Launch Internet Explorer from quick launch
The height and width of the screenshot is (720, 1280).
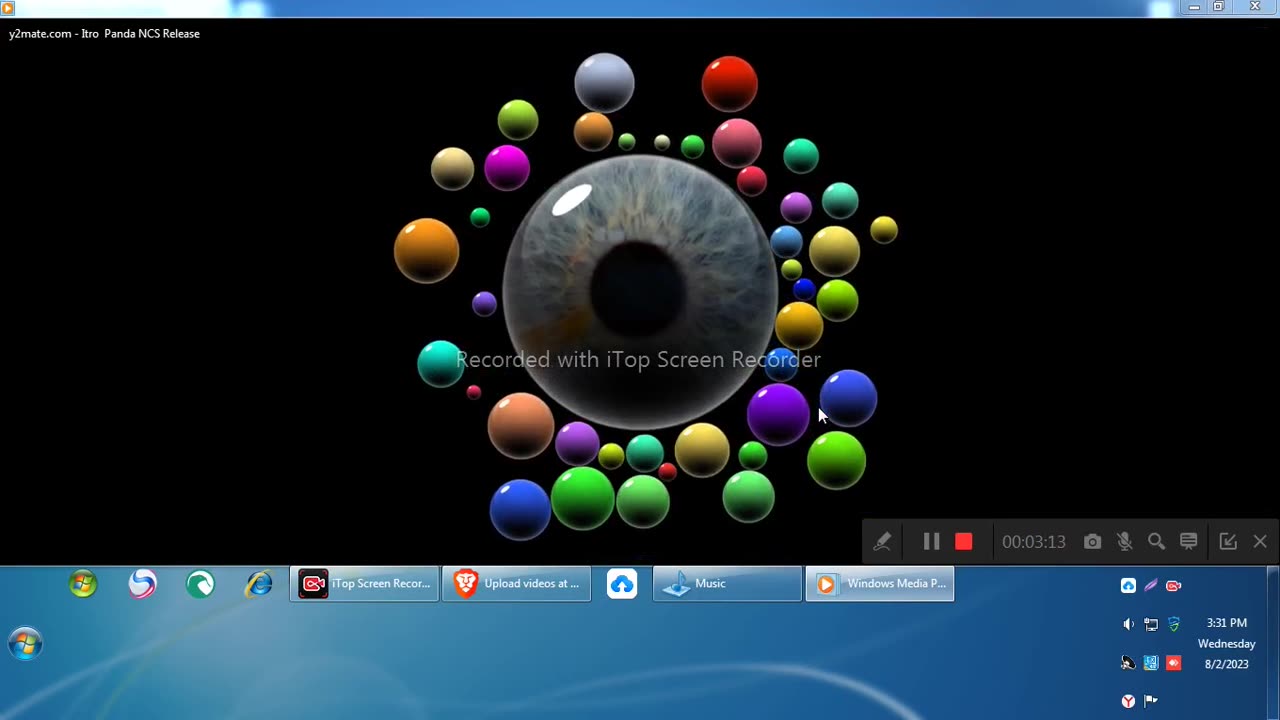click(x=259, y=584)
